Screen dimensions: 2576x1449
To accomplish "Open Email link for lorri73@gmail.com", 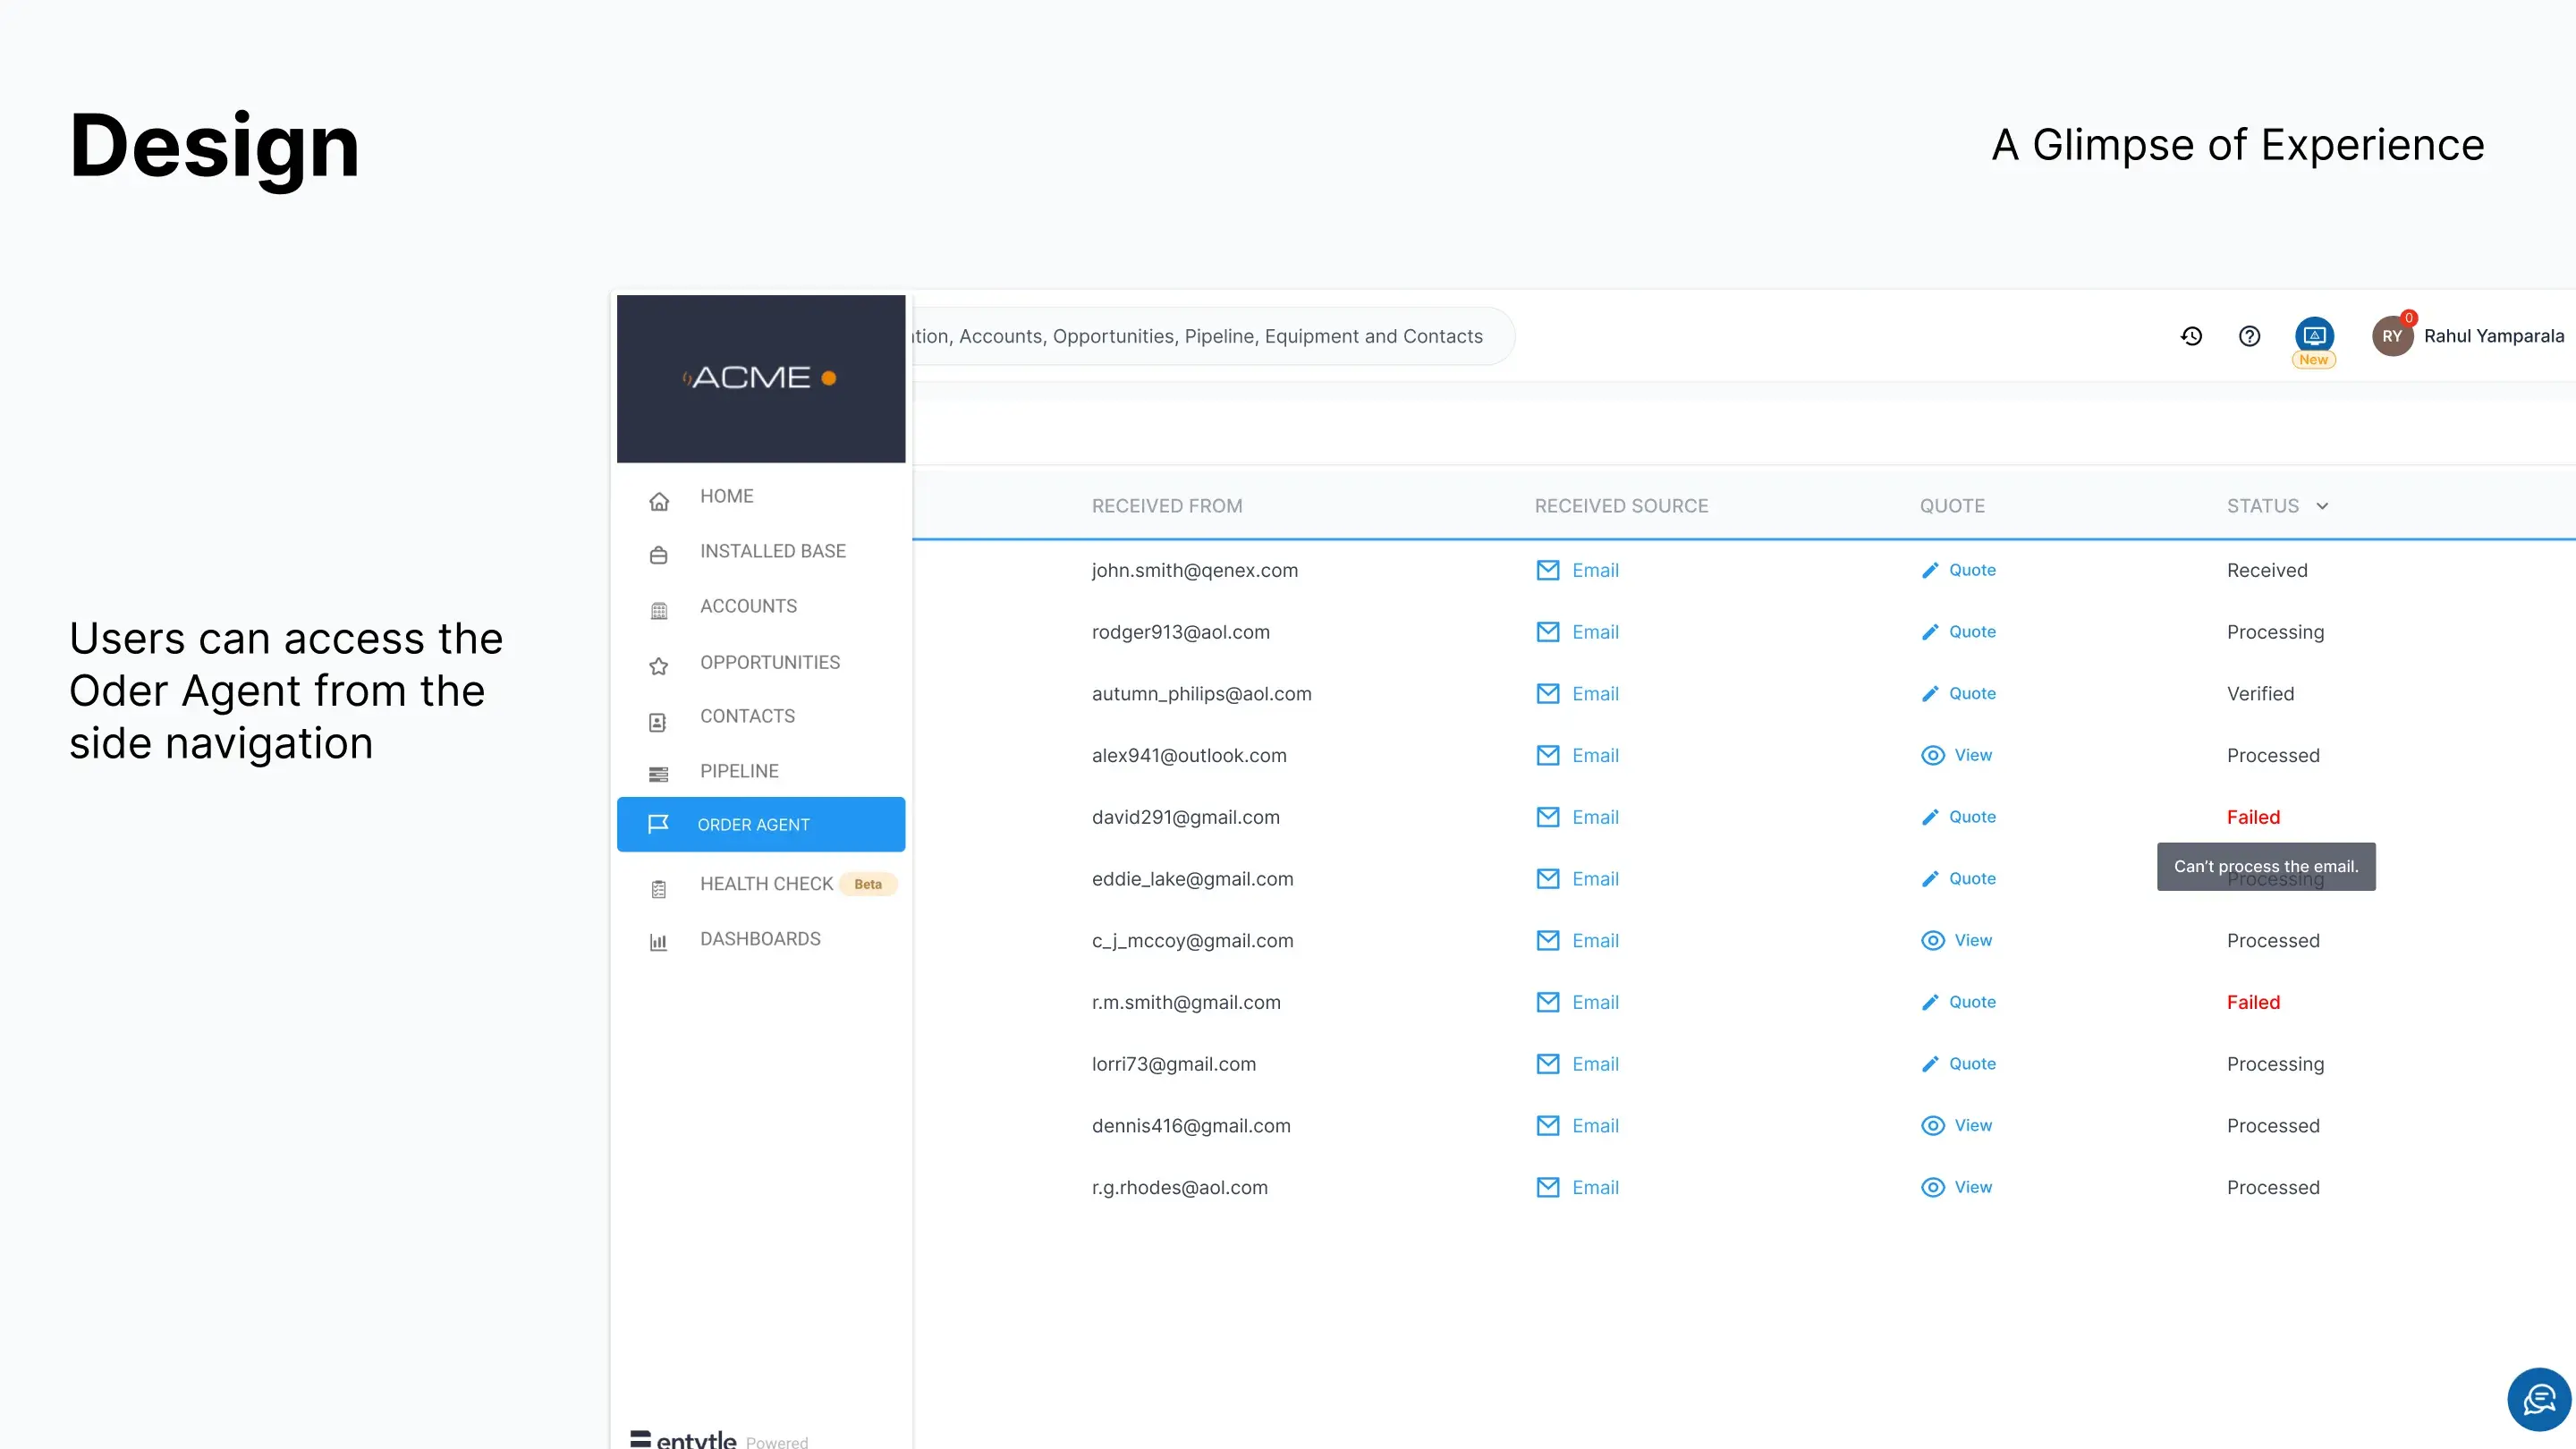I will [1595, 1064].
